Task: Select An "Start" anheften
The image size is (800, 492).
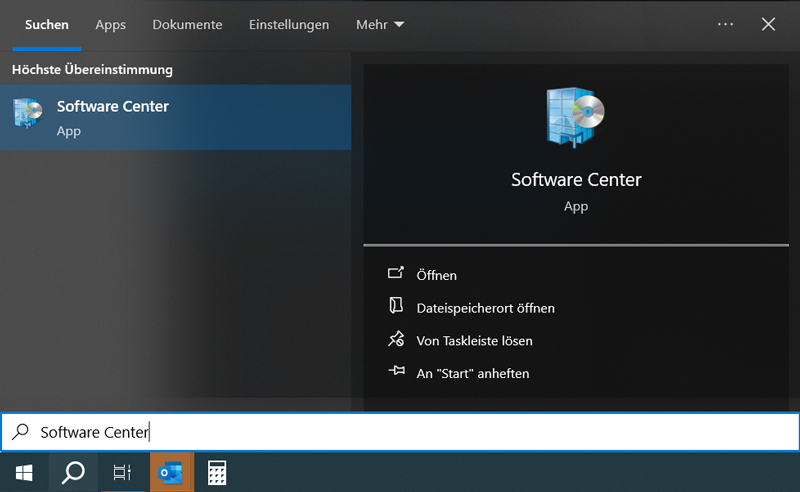Action: [x=473, y=374]
